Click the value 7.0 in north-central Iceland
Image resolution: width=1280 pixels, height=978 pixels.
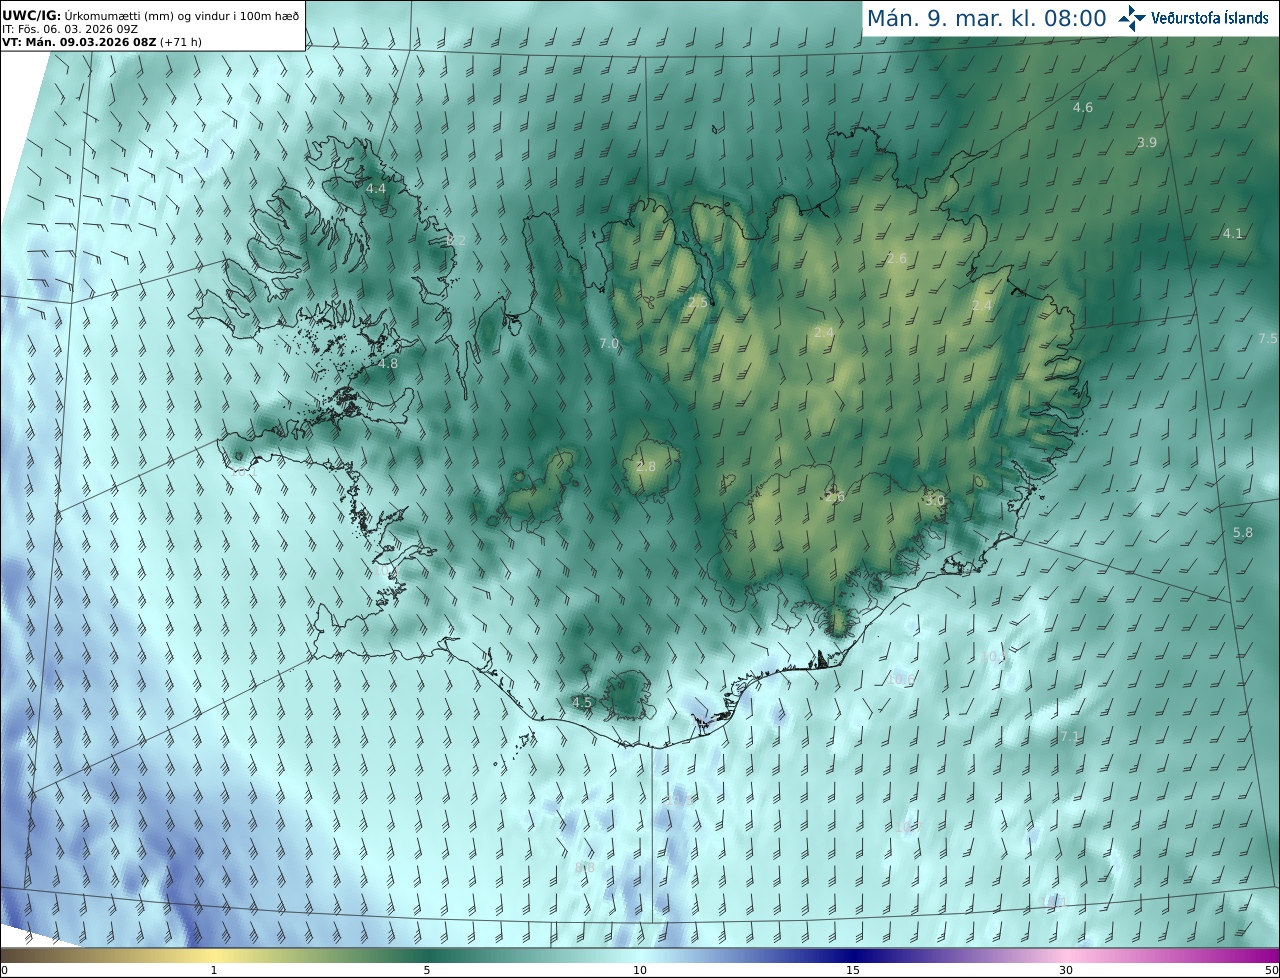(609, 344)
